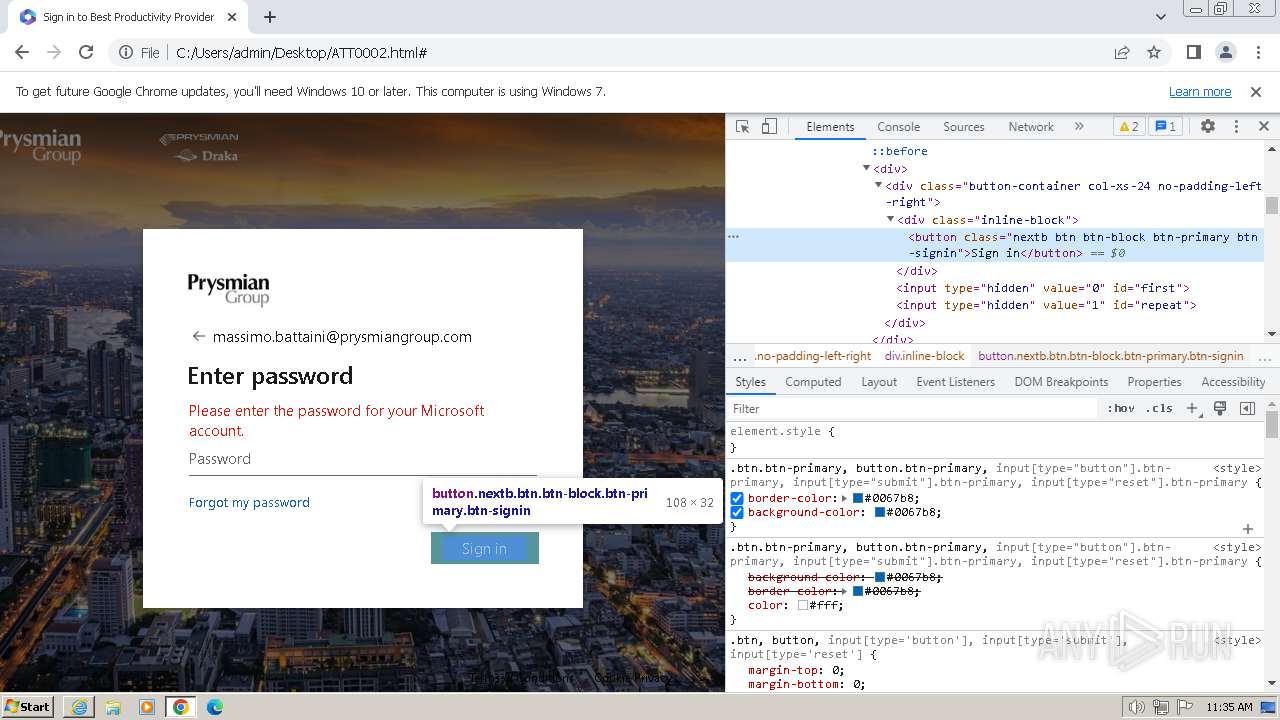1280x720 pixels.
Task: Collapse the button-container div node
Action: tap(879, 186)
